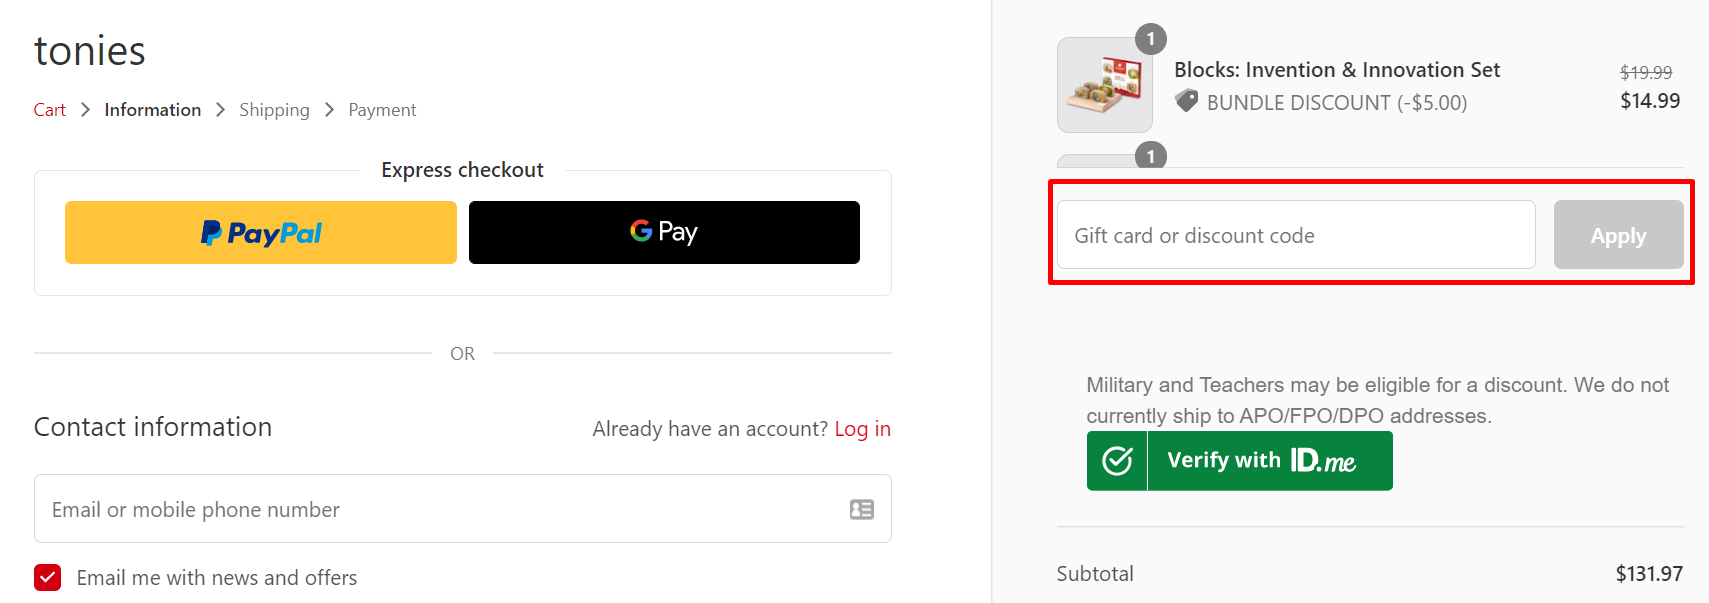The height and width of the screenshot is (603, 1709).
Task: Toggle the news and offers subscription checkbox
Action: 47,577
